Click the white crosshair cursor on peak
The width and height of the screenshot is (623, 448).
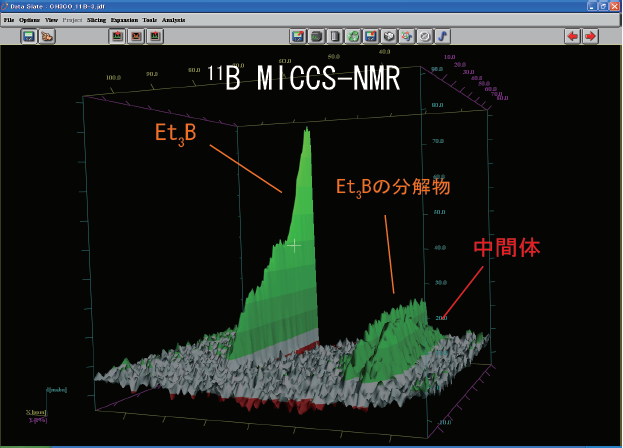[x=294, y=244]
